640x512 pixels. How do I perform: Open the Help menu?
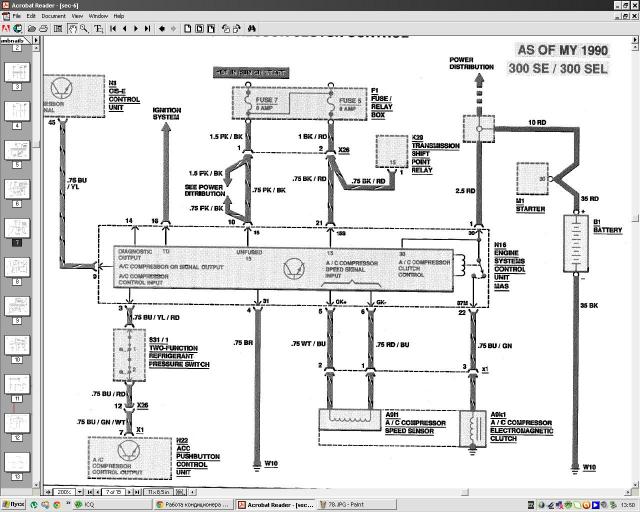coord(119,16)
